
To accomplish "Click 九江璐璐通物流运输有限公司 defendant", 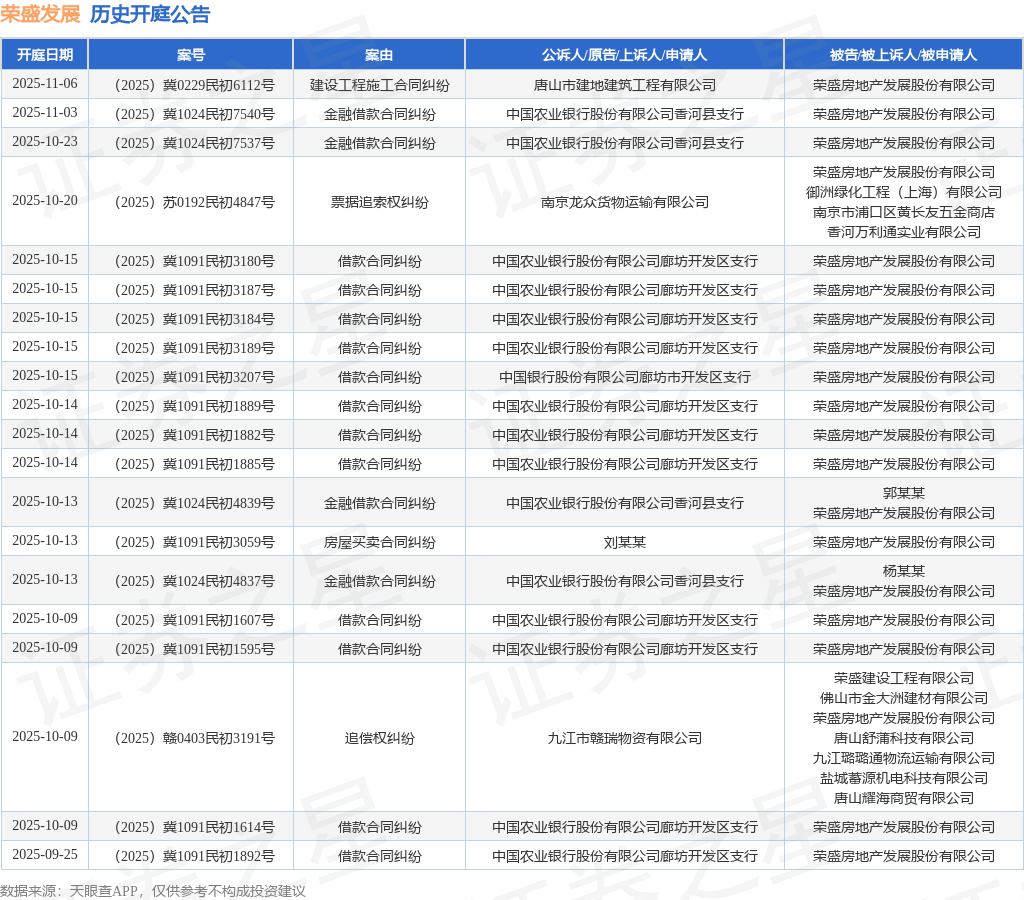I will point(903,758).
